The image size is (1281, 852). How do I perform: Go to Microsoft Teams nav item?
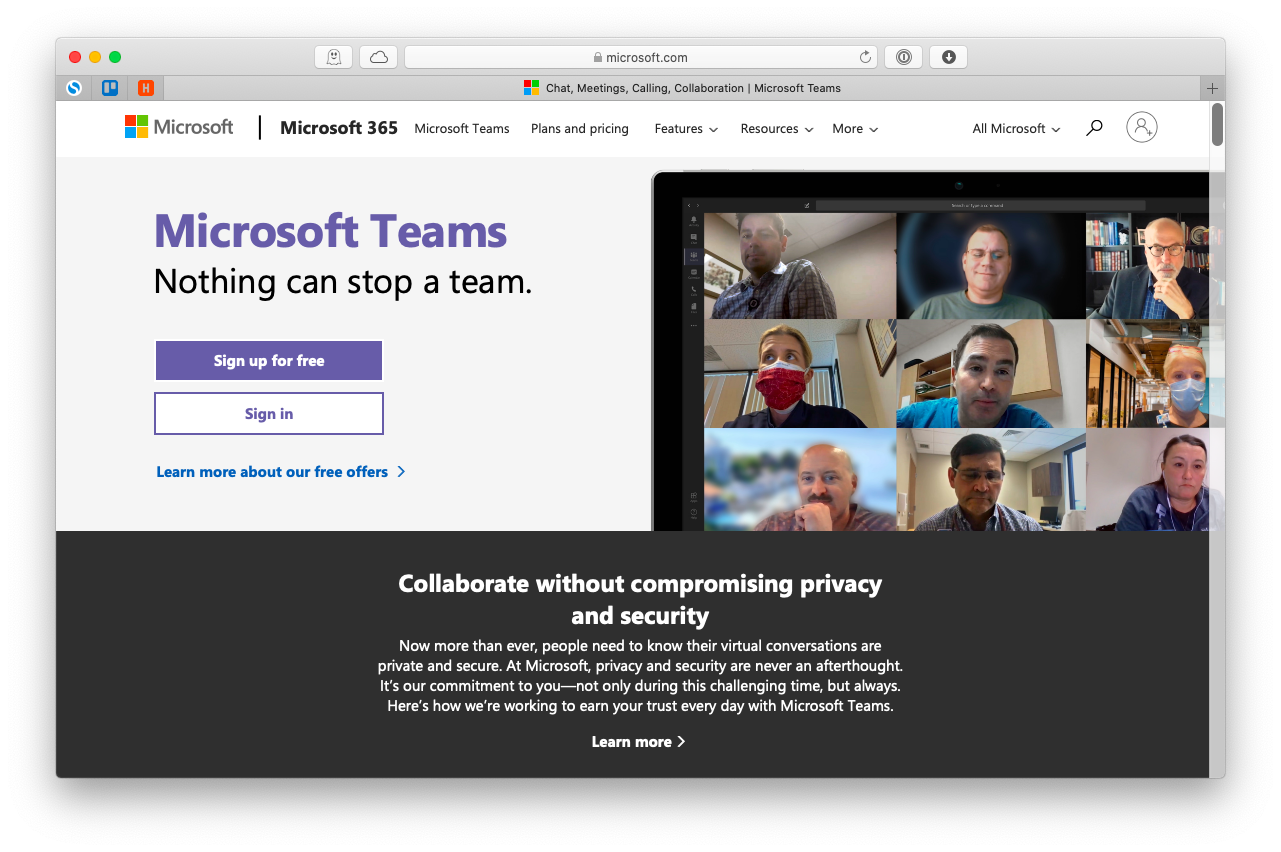[462, 129]
